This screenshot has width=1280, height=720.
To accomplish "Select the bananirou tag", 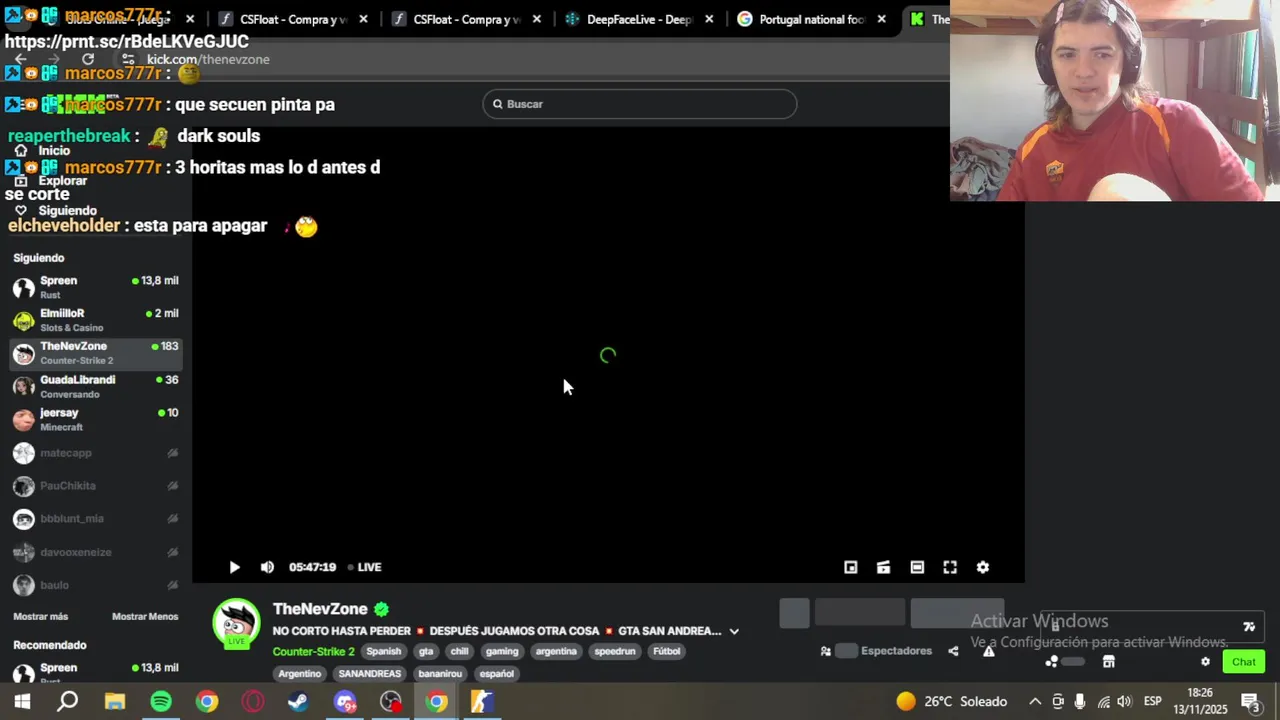I will coord(440,674).
